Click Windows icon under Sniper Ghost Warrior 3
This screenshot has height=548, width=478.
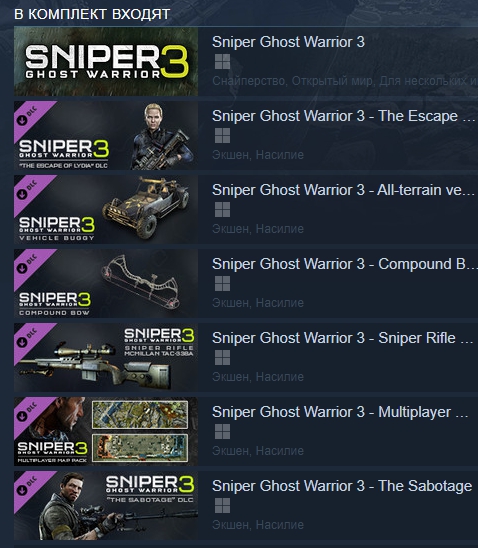tap(223, 62)
